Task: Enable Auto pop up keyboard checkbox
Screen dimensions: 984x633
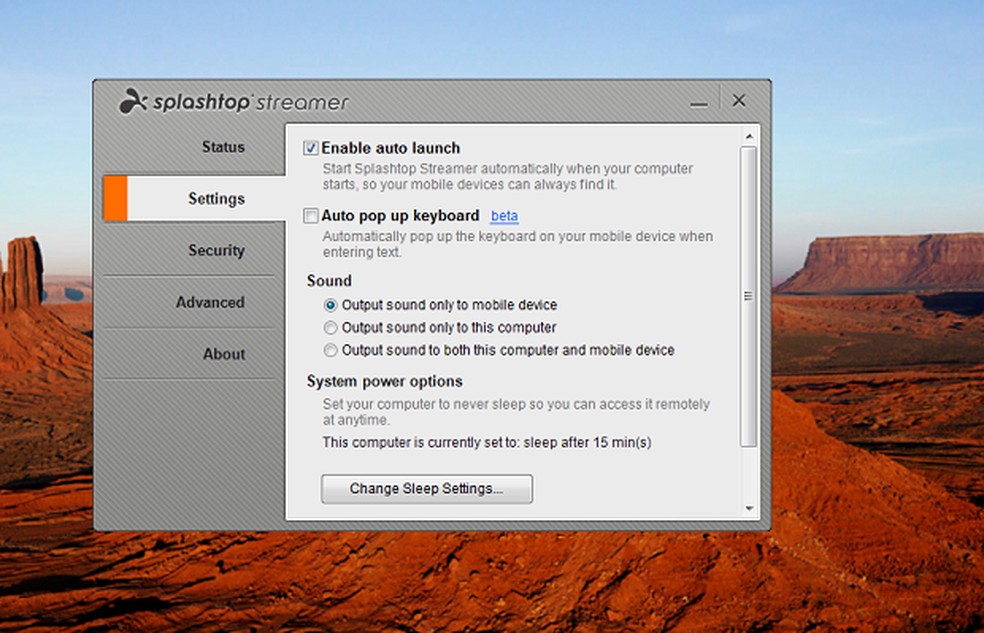Action: [x=311, y=216]
